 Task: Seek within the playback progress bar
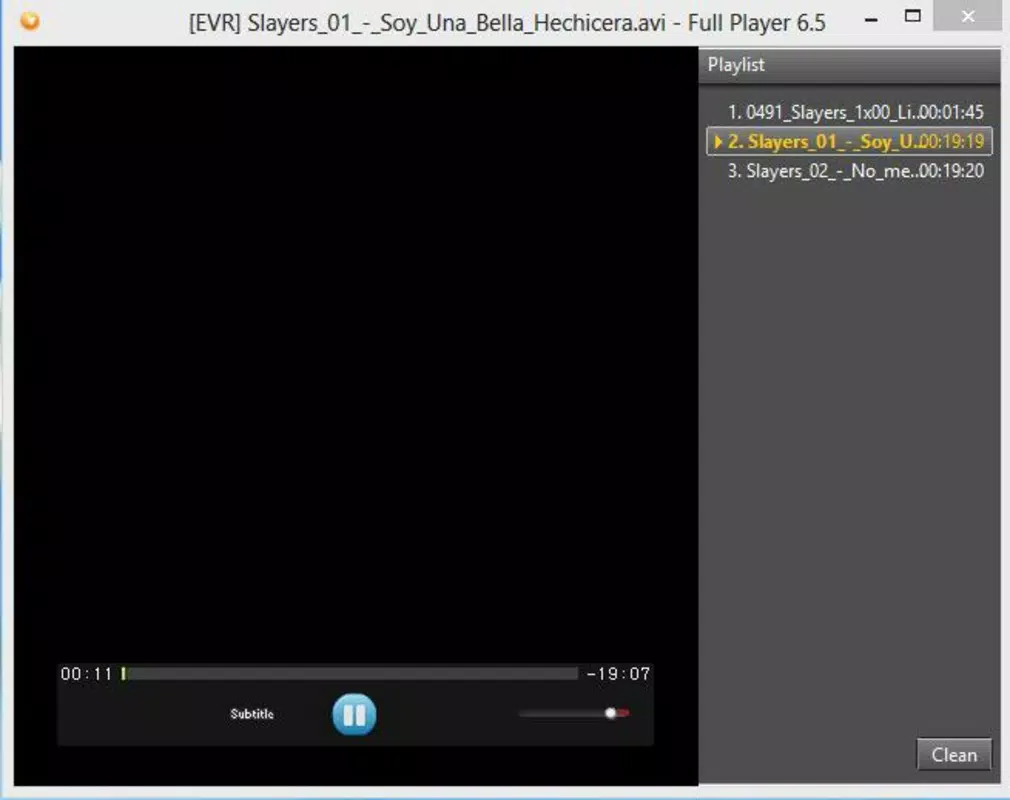350,674
